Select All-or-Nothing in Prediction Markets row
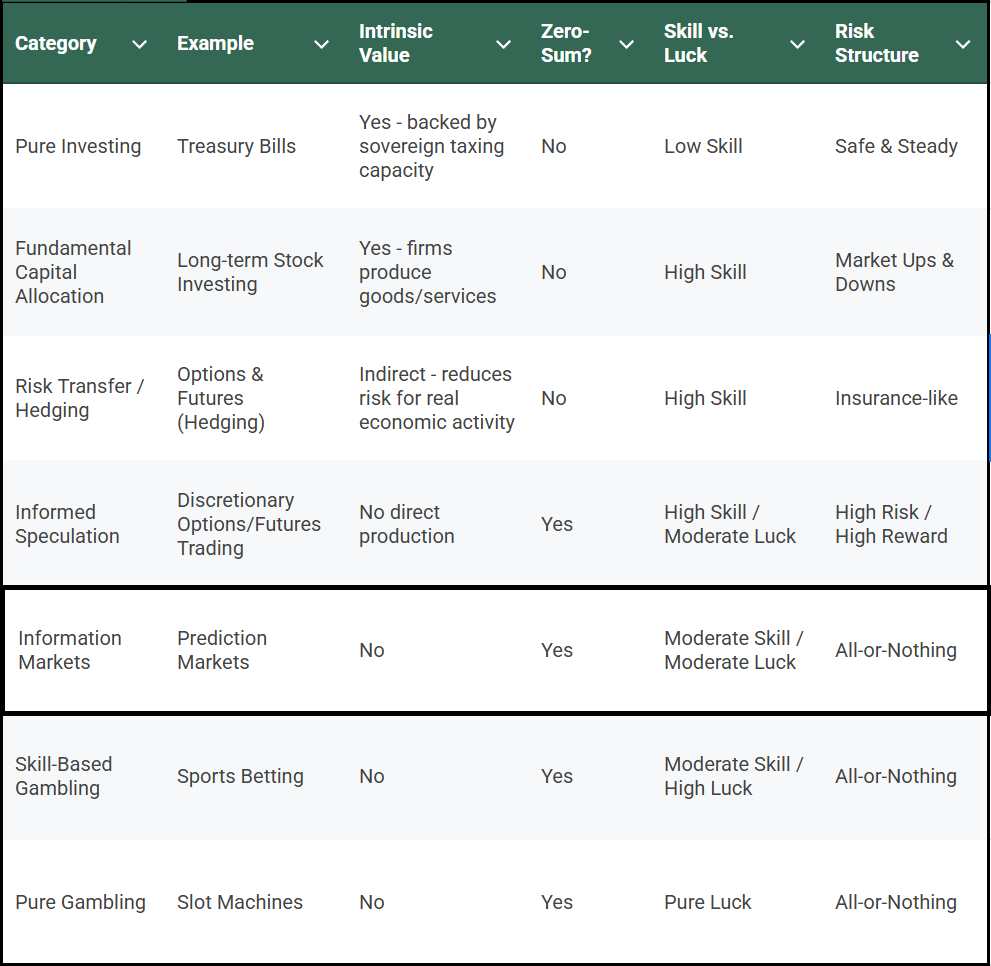 click(896, 649)
